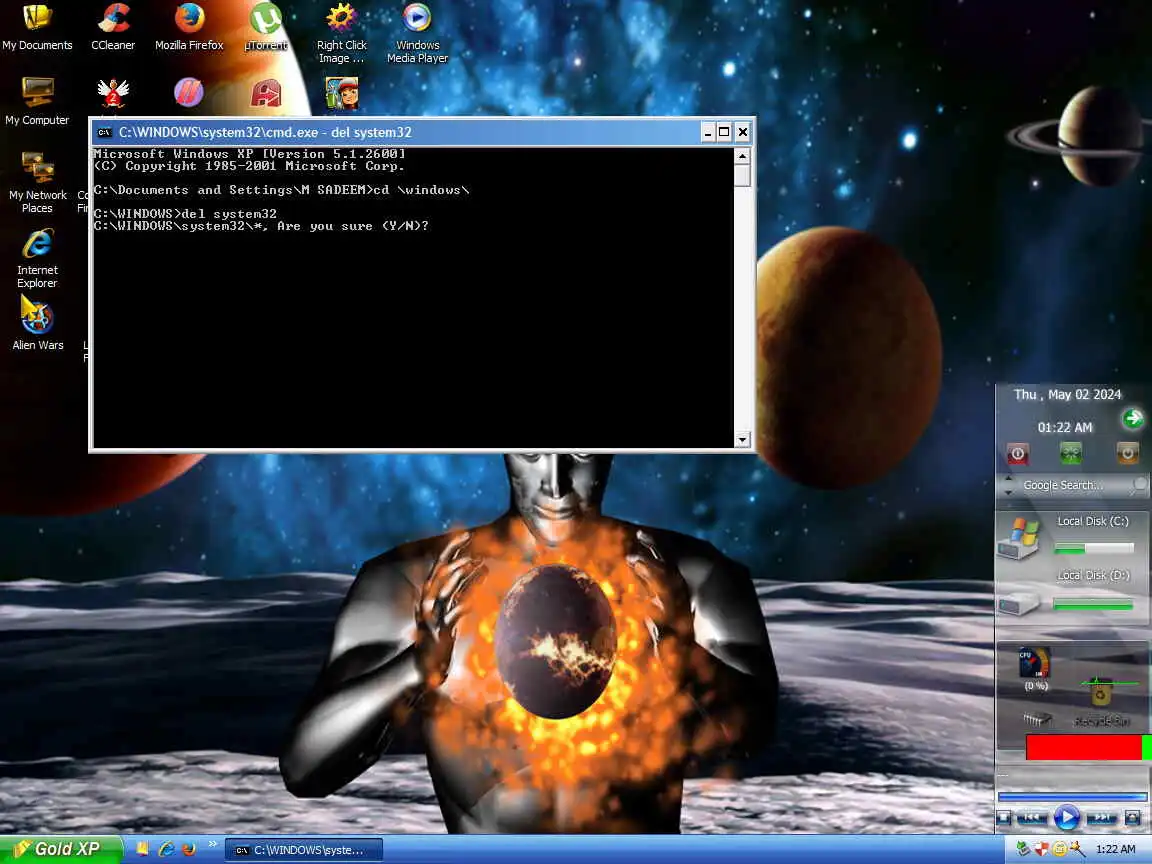Screen dimensions: 1152x864
Task: Open Windows Media Player desktop shortcut
Action: click(417, 33)
